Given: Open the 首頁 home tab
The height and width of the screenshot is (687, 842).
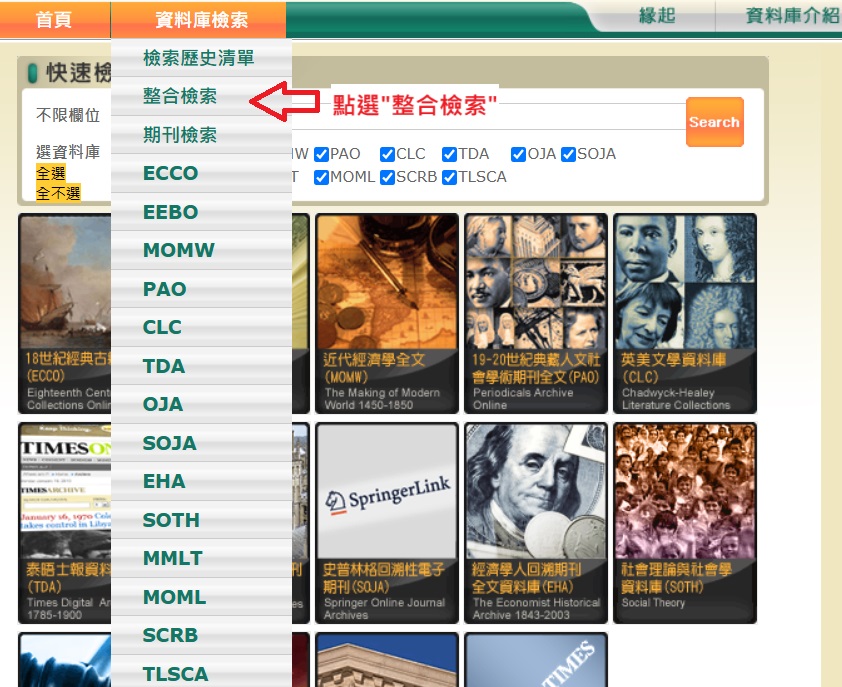Looking at the screenshot, I should click(54, 19).
